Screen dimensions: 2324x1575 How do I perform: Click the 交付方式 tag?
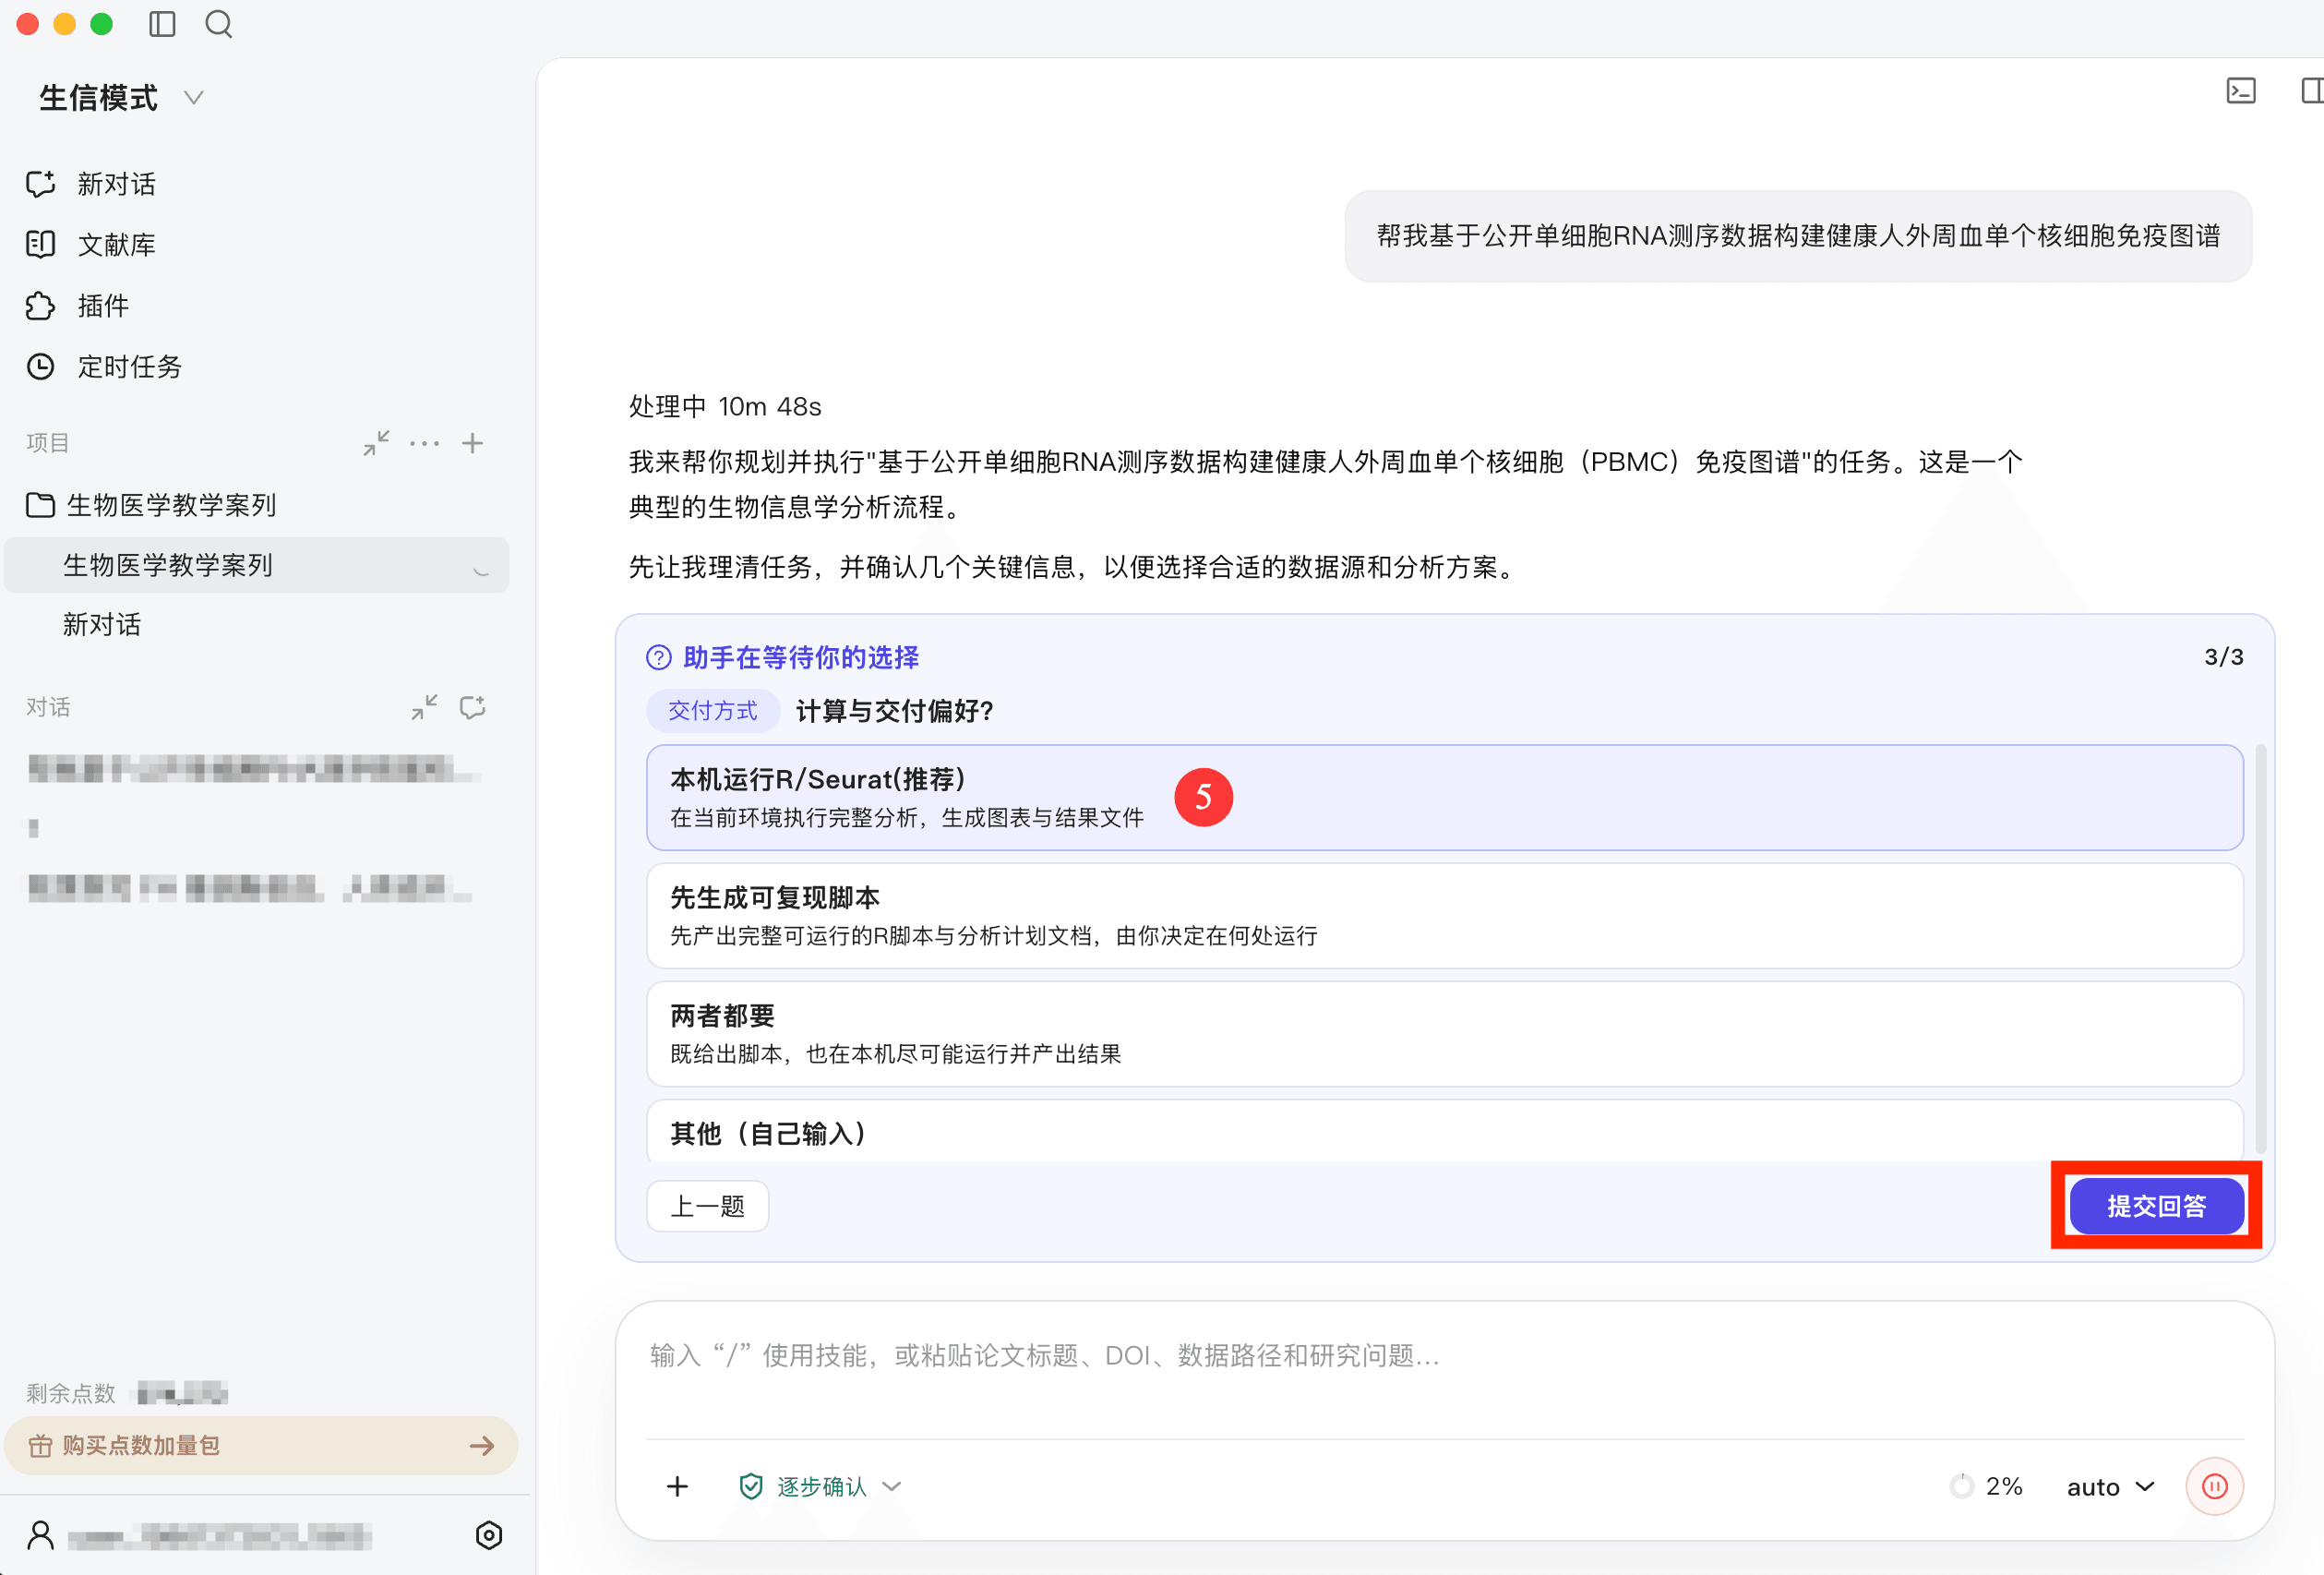(x=712, y=711)
